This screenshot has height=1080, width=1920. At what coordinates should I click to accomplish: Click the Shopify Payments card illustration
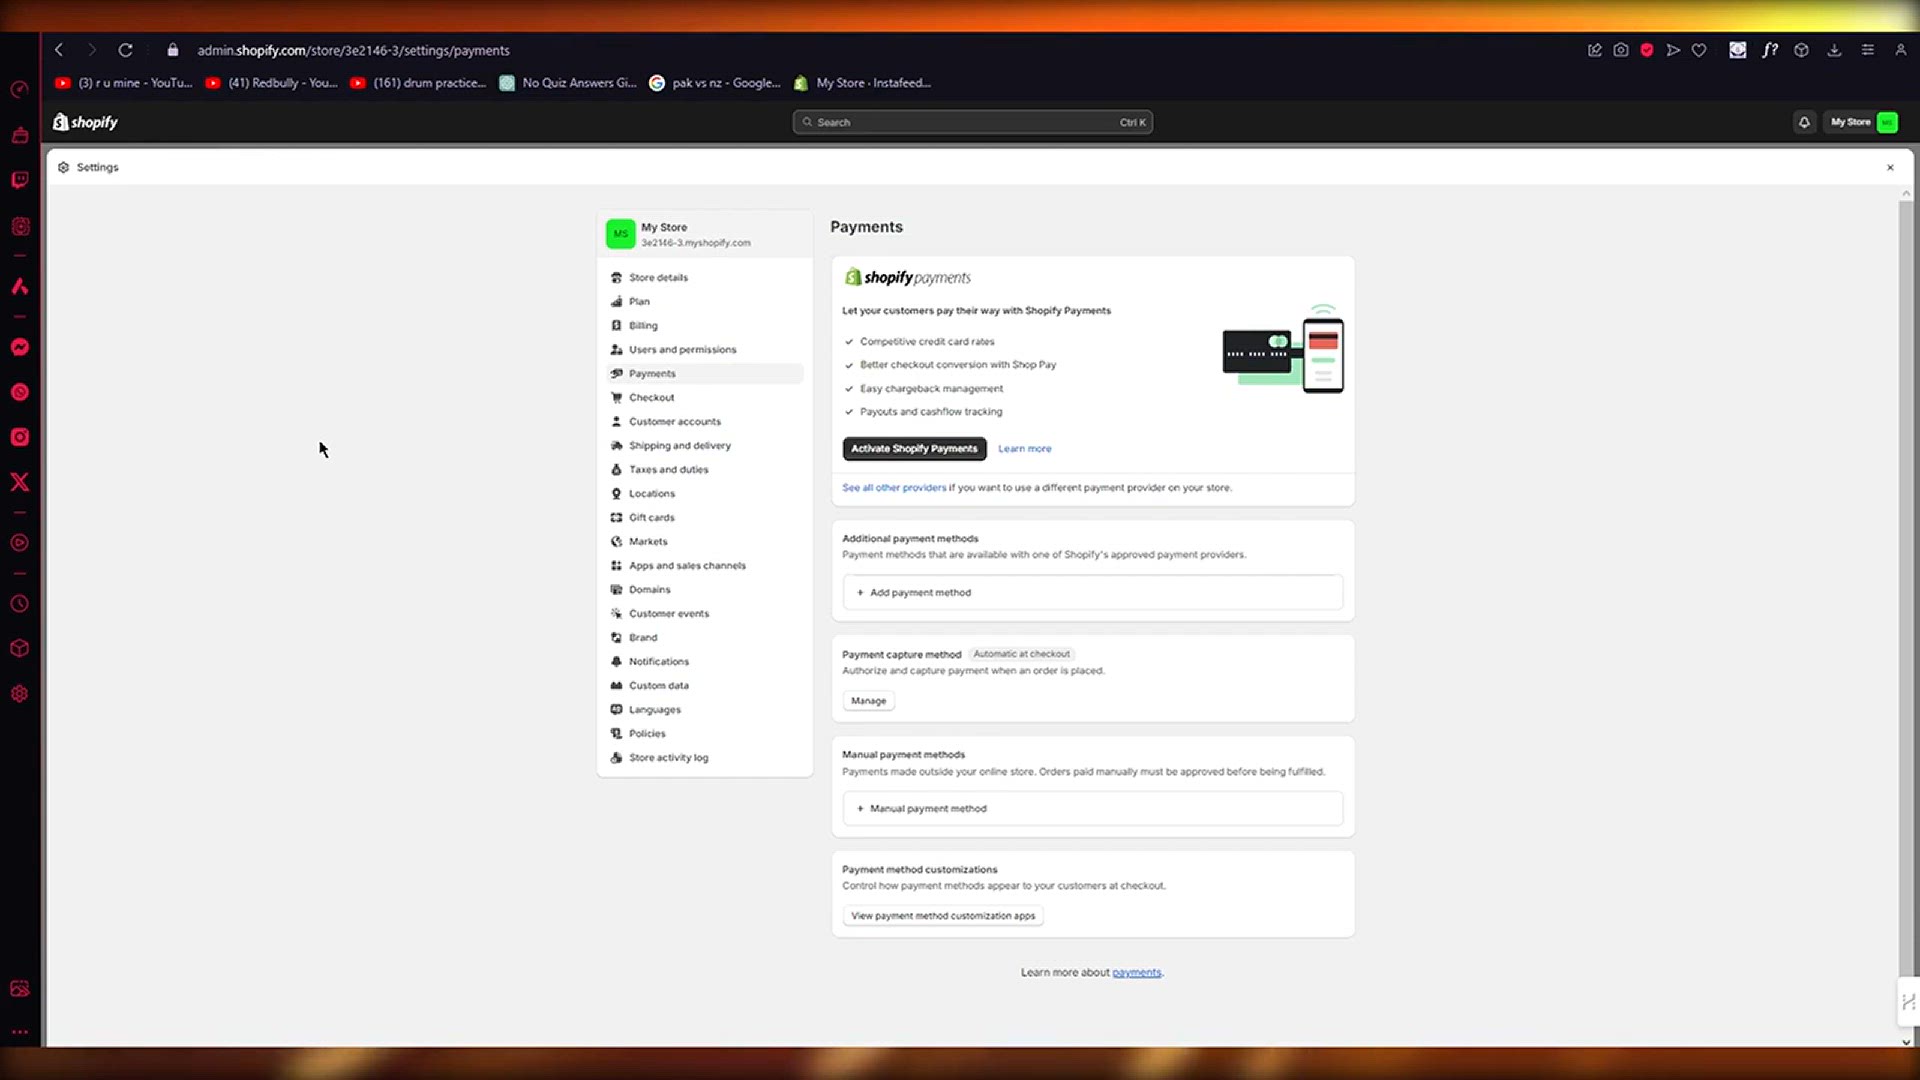[1283, 350]
